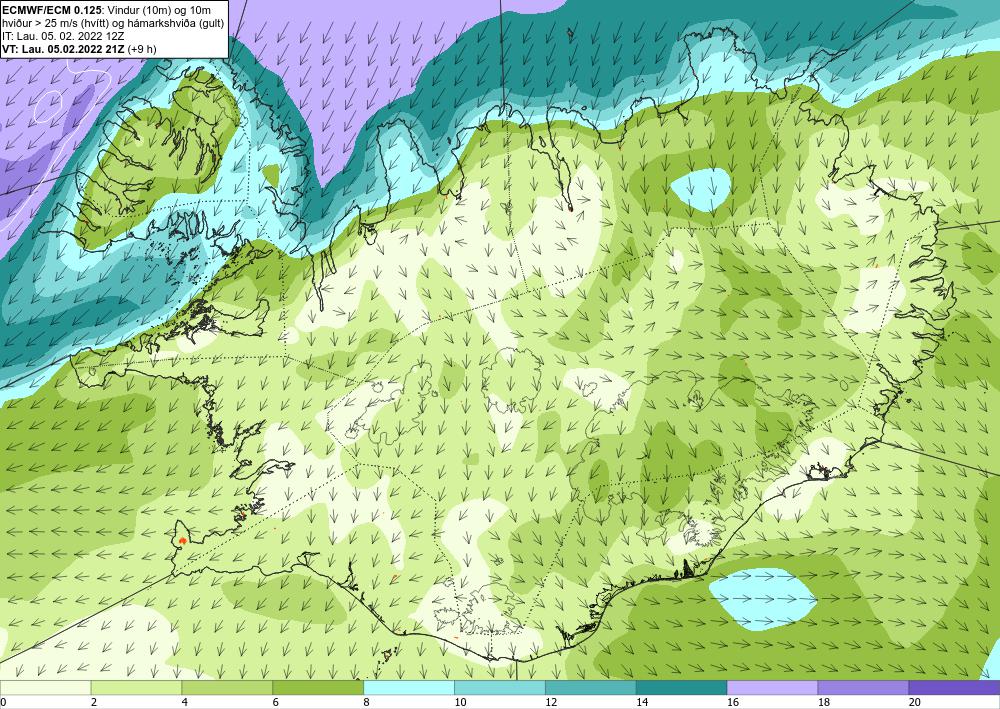Click the '18' label on the wind scale

[x=823, y=703]
